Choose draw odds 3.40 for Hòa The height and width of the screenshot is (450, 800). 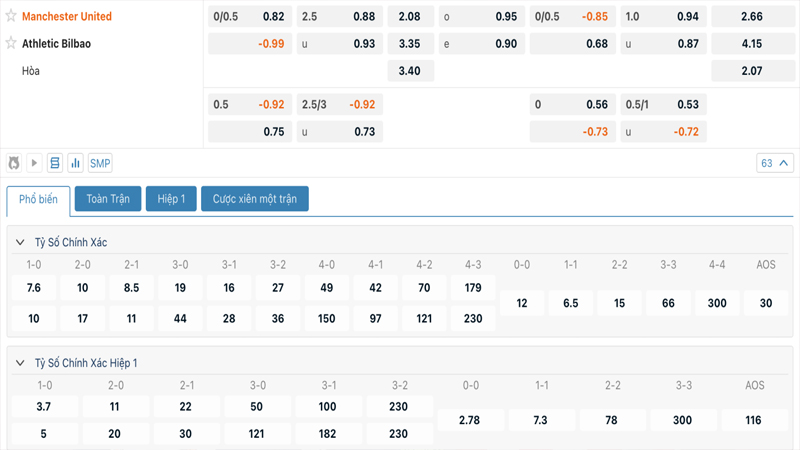409,71
